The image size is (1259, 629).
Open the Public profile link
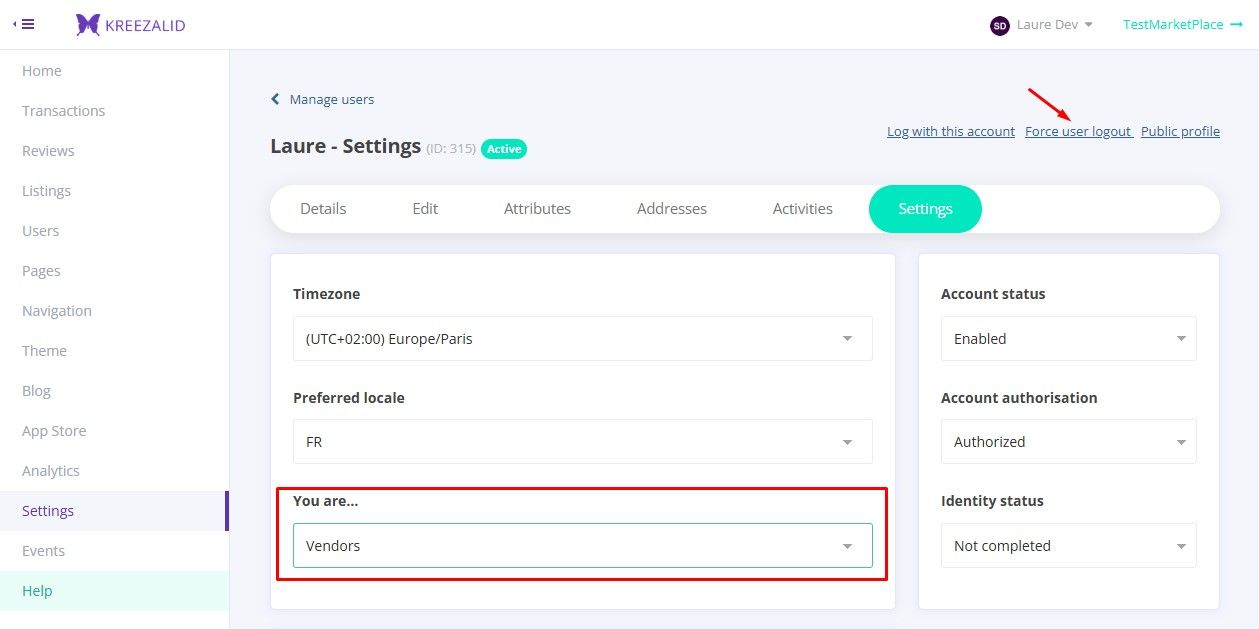click(1180, 131)
